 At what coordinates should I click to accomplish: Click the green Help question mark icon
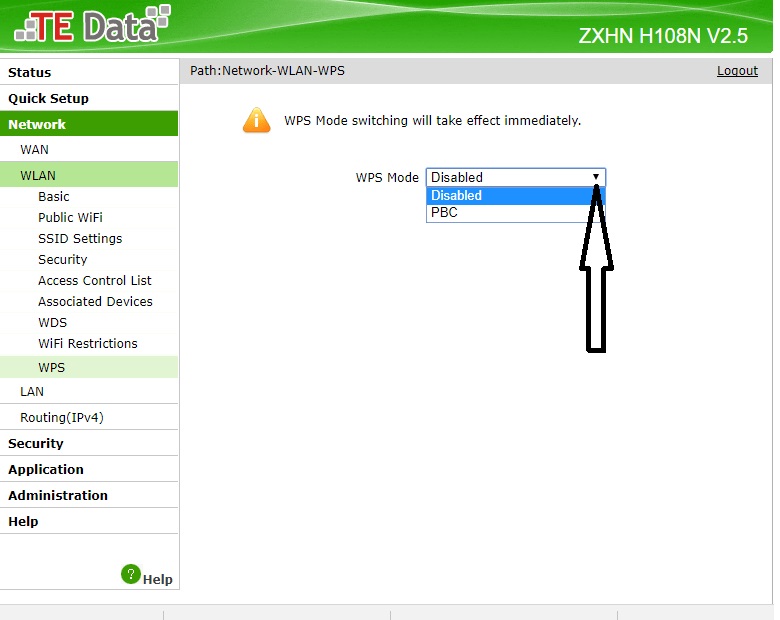click(131, 574)
